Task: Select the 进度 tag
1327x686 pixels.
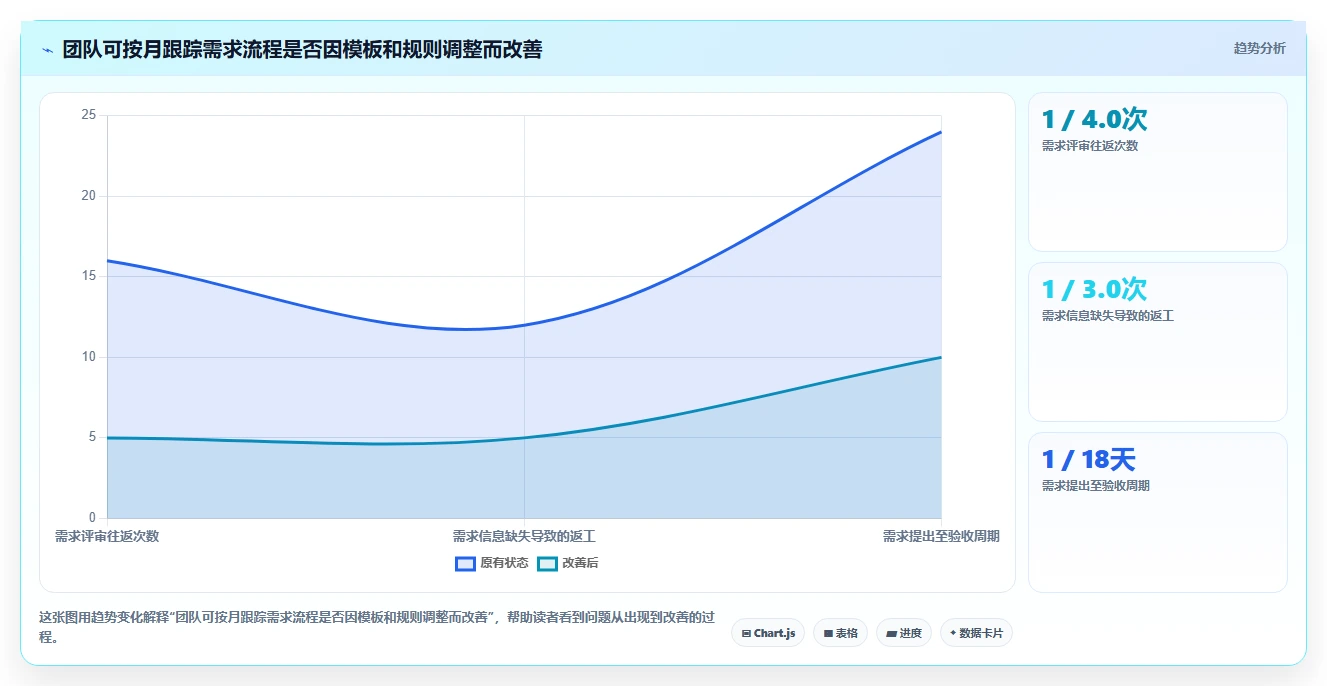Action: click(x=903, y=633)
